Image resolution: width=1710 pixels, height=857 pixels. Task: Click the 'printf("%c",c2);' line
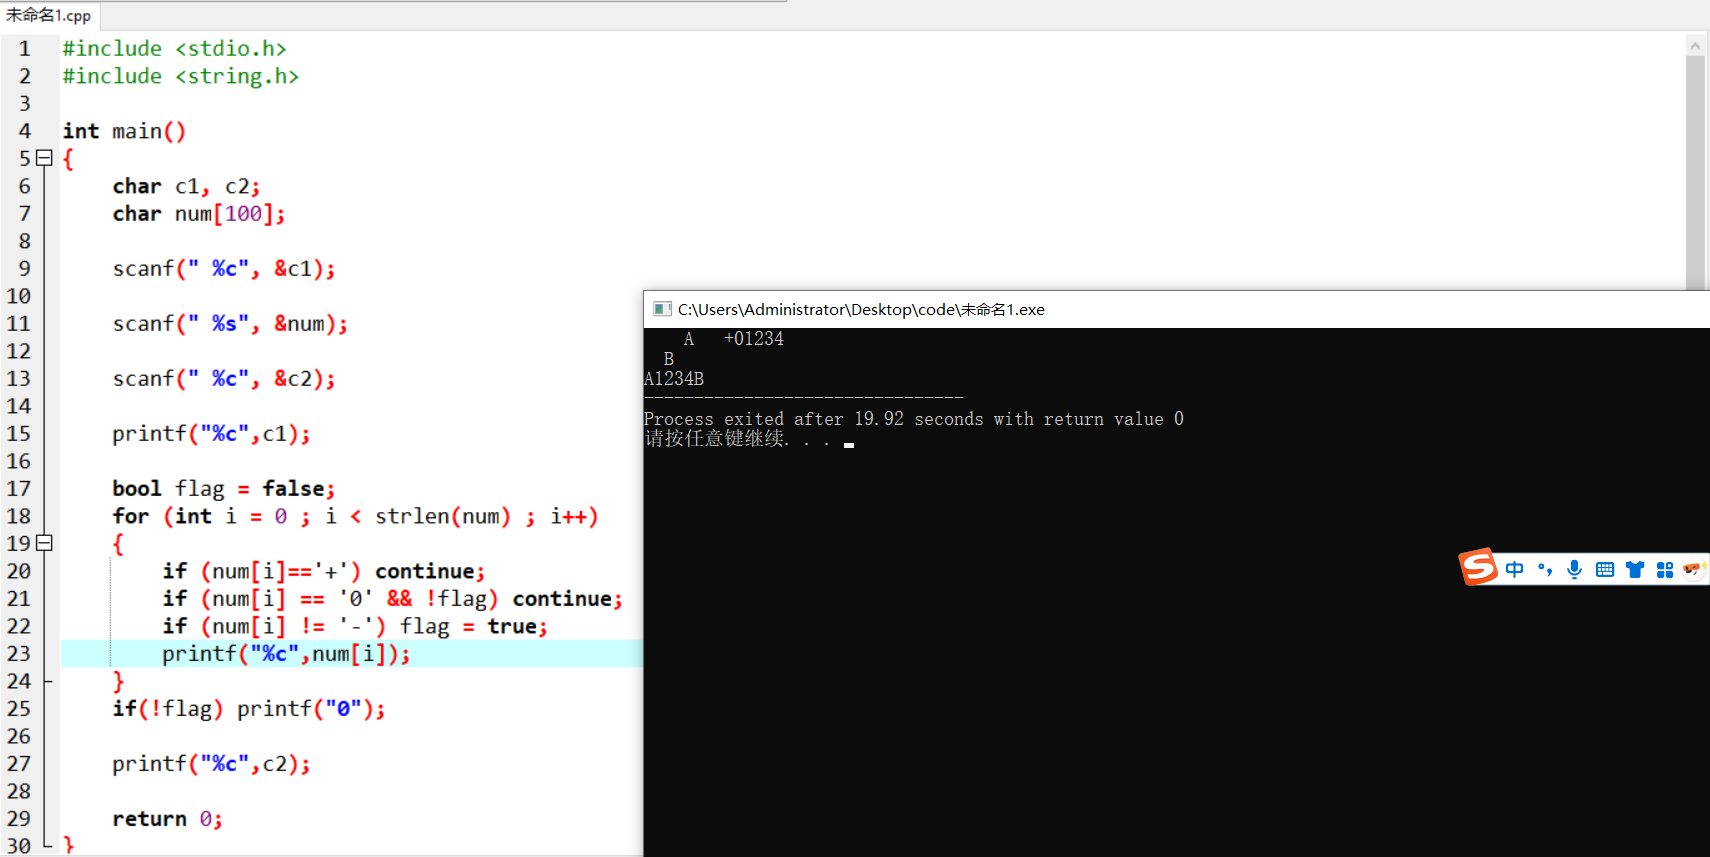(x=211, y=764)
